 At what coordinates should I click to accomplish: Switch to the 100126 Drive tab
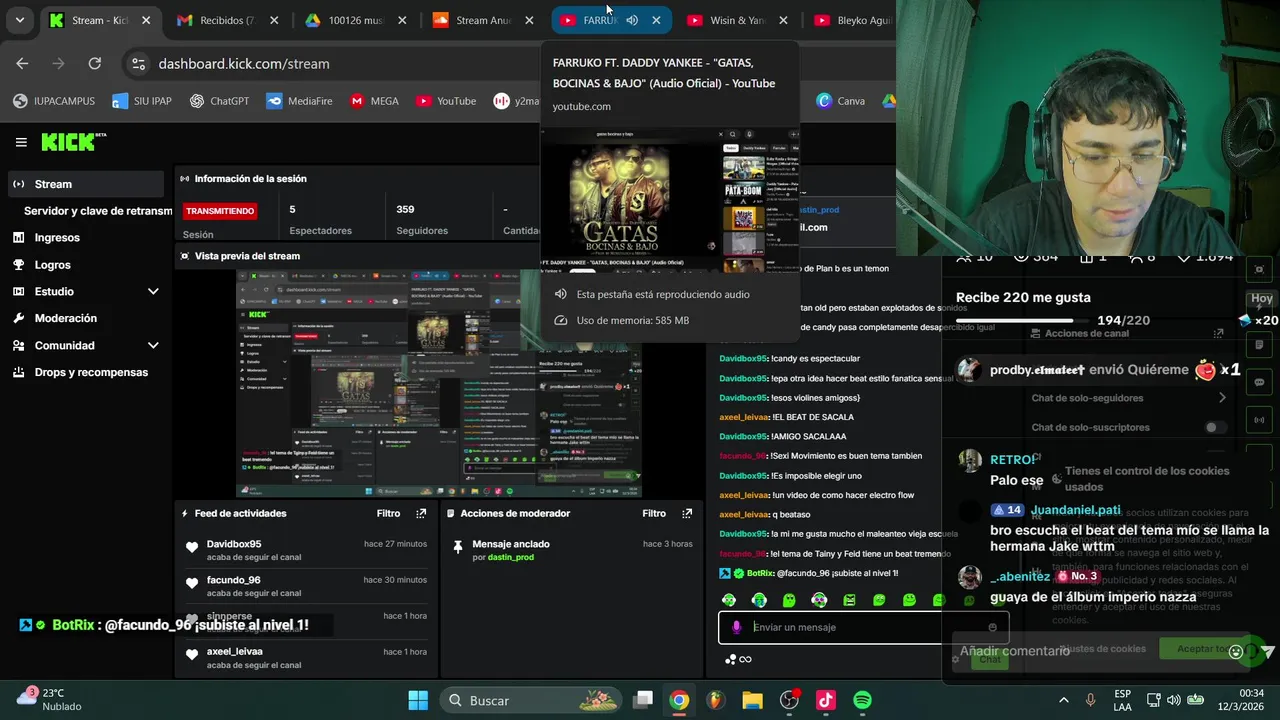(357, 20)
